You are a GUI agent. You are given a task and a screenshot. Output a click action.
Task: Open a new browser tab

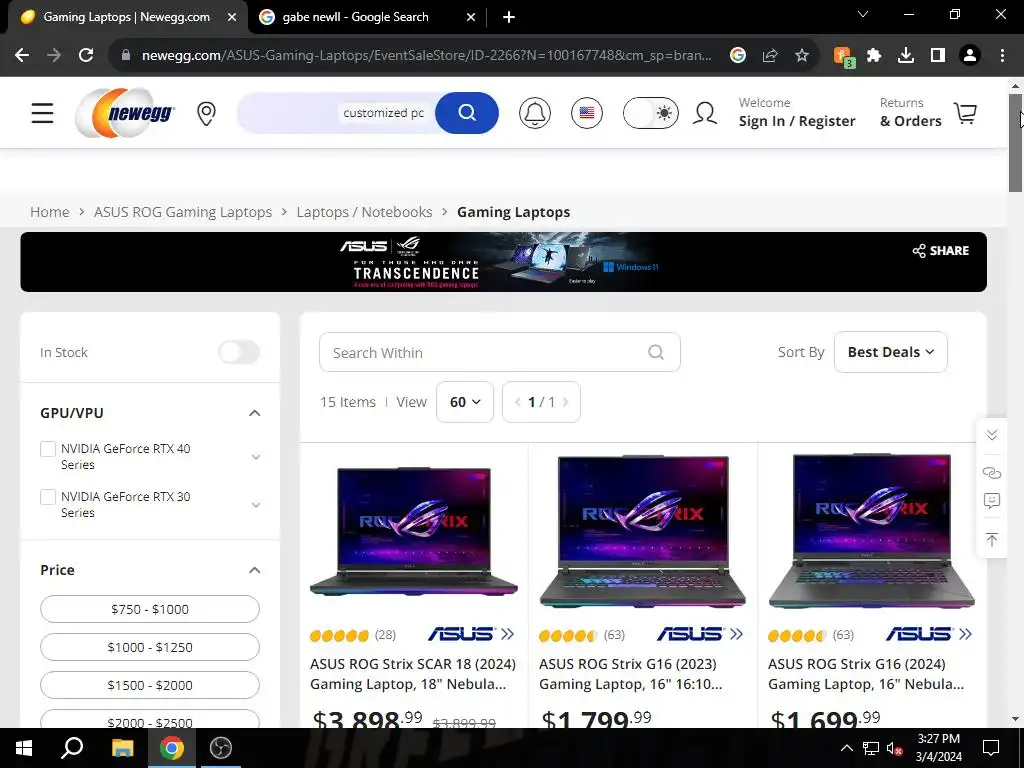point(509,17)
